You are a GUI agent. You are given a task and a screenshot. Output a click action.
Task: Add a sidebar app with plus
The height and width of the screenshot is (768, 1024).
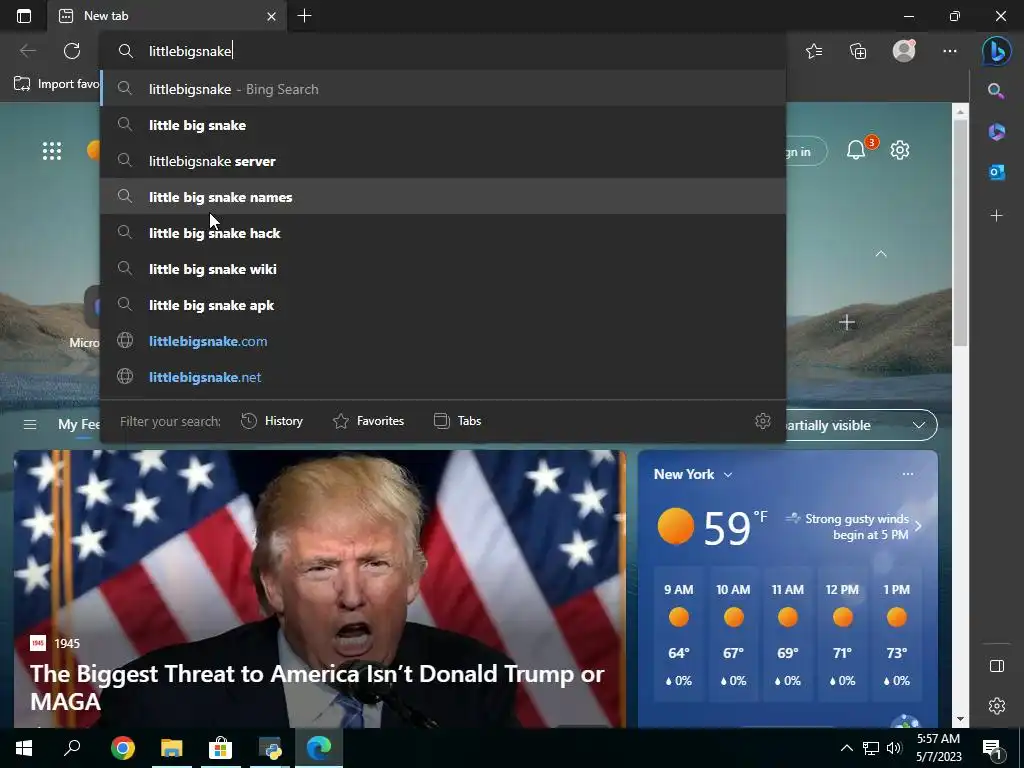point(997,216)
